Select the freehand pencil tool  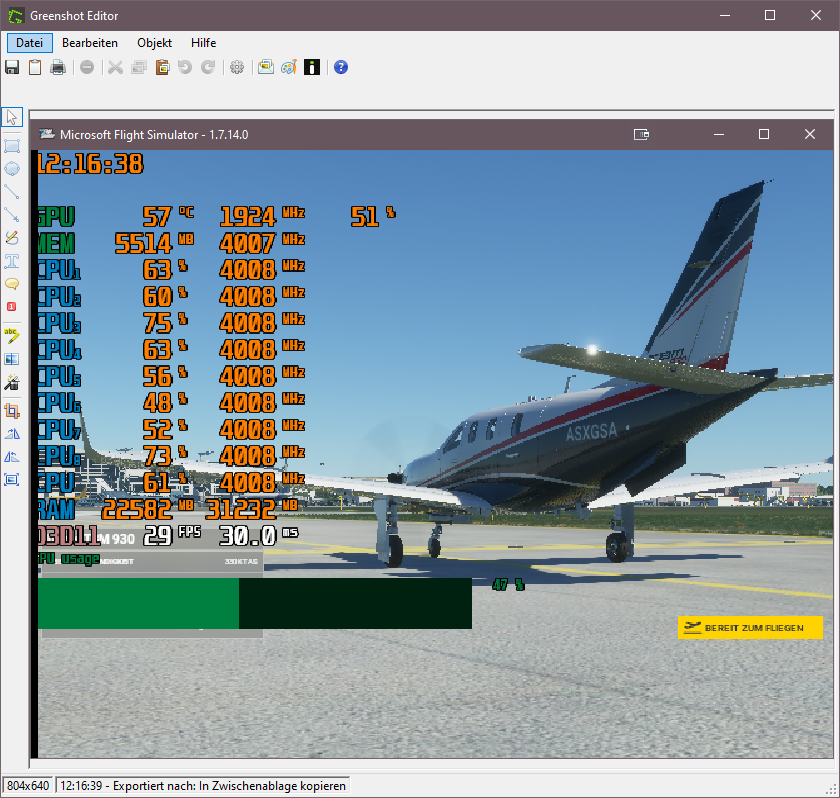click(x=12, y=238)
